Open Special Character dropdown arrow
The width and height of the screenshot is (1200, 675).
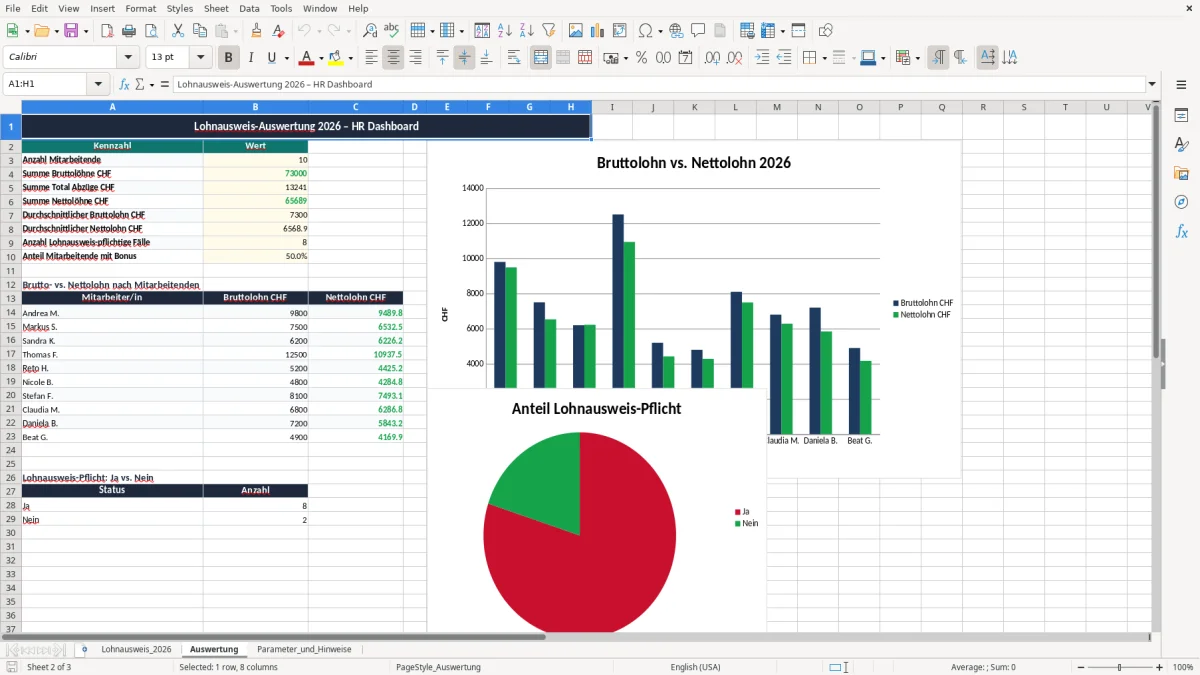click(x=659, y=31)
